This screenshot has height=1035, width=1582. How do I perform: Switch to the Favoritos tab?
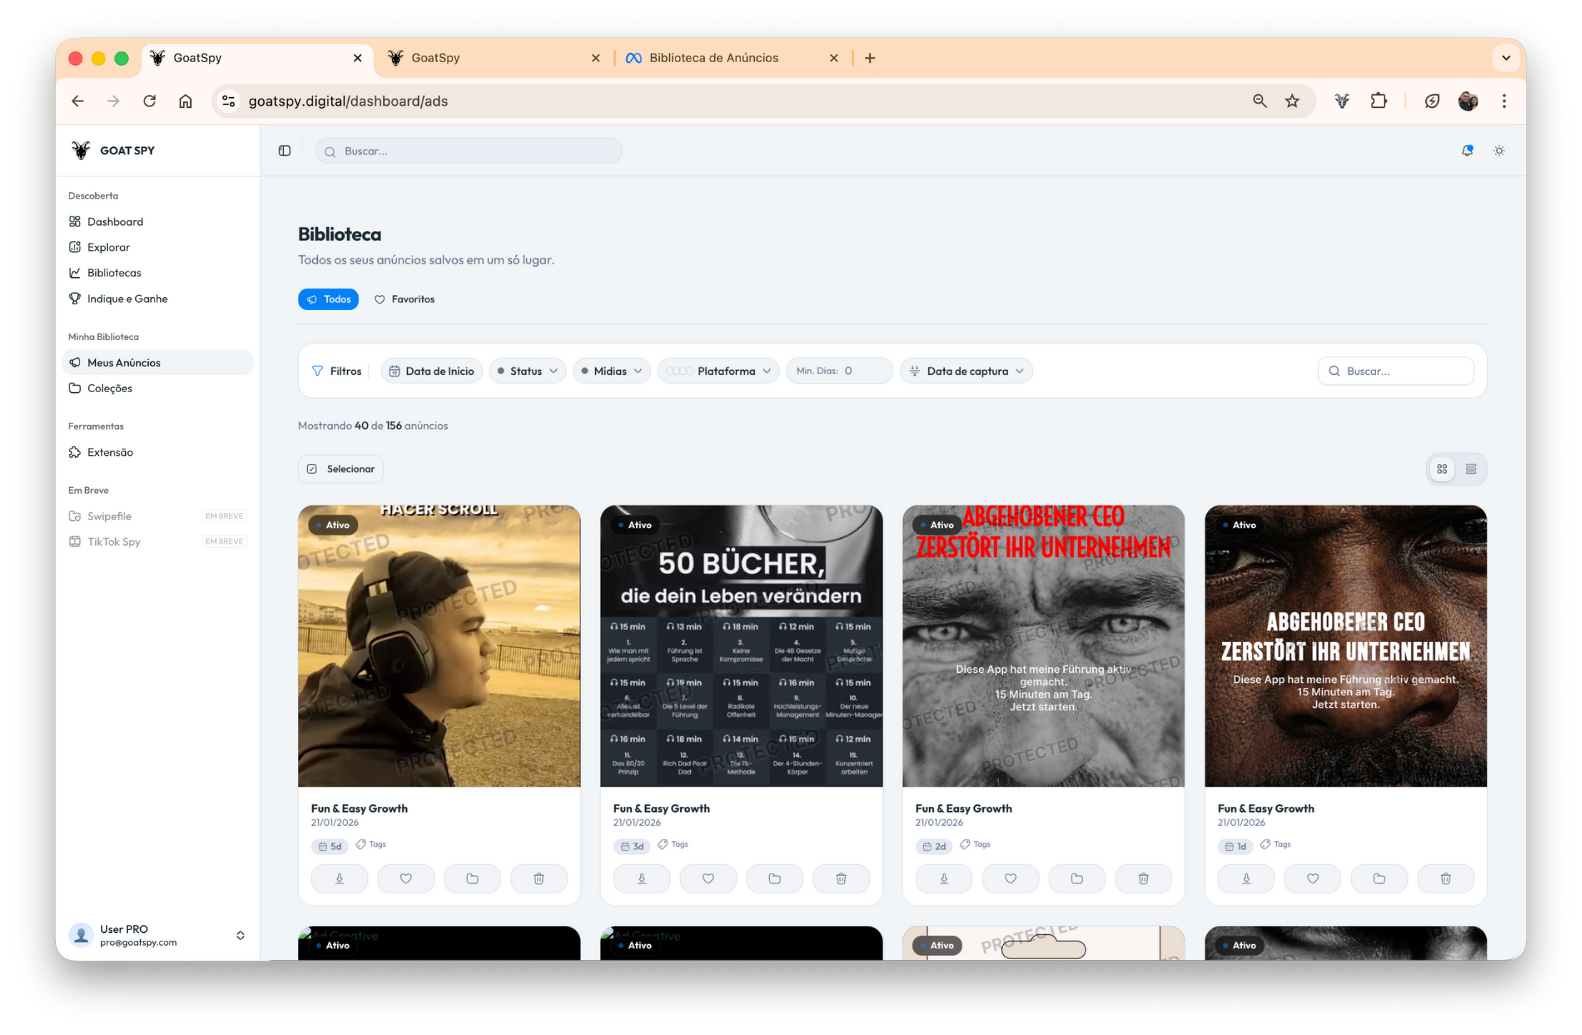point(405,299)
